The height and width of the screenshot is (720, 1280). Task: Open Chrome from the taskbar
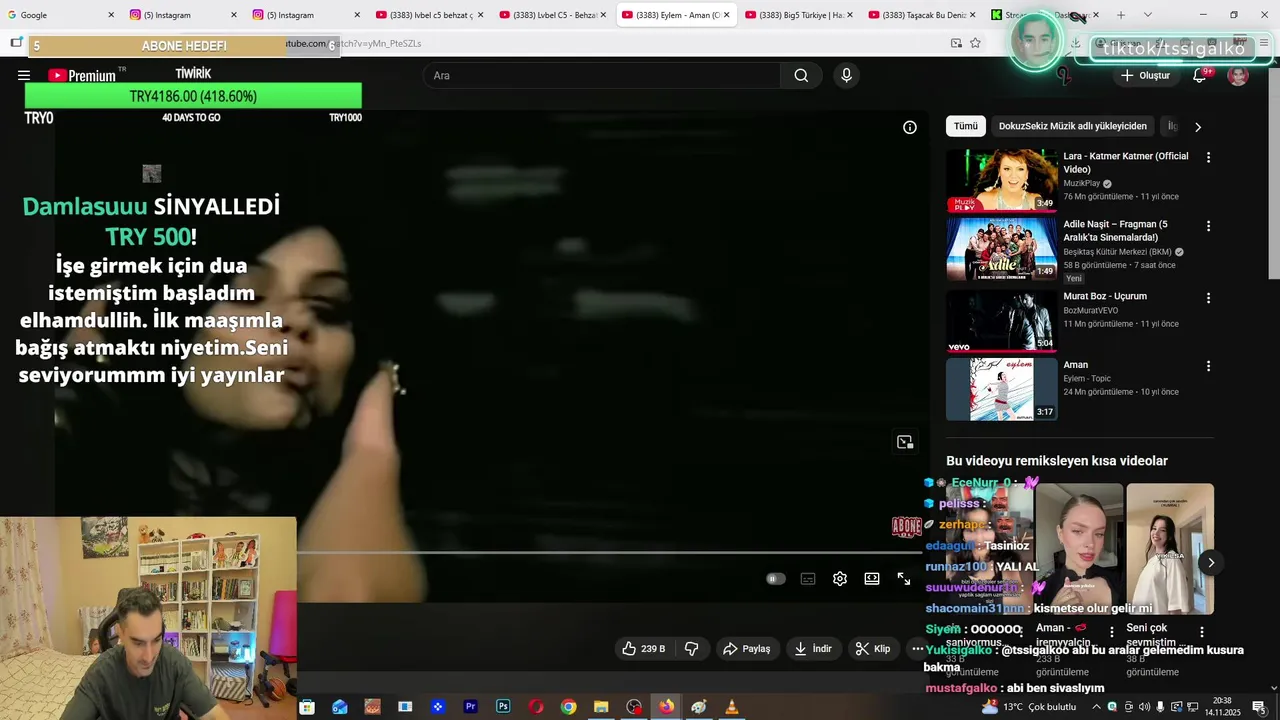pos(568,707)
